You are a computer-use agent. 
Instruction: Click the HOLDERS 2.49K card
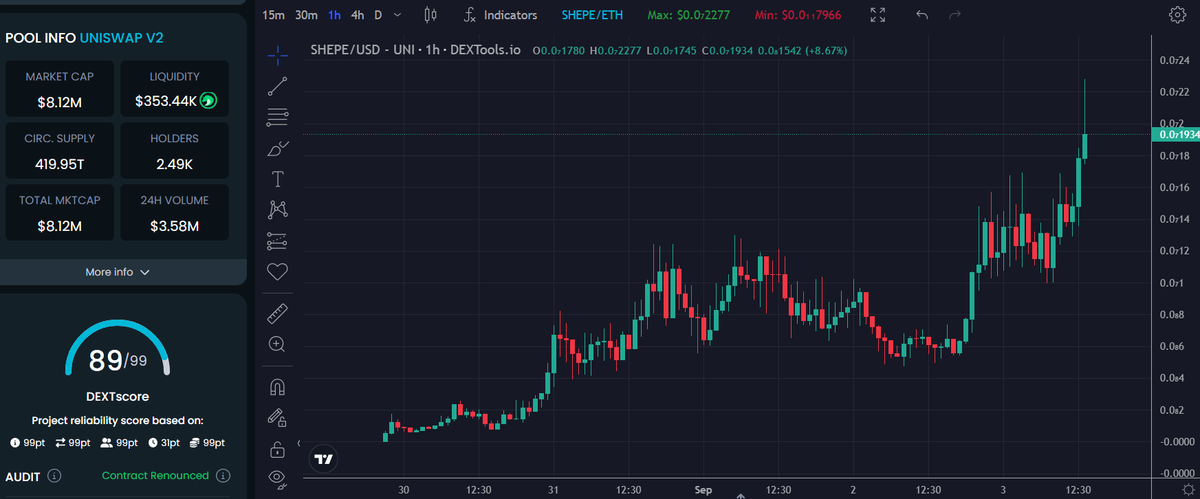[x=174, y=152]
